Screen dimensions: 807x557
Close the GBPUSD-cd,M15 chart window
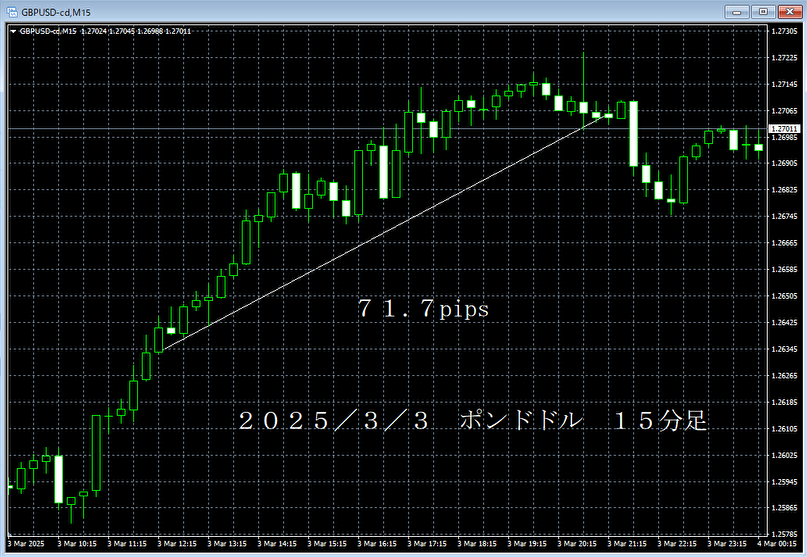tap(787, 11)
